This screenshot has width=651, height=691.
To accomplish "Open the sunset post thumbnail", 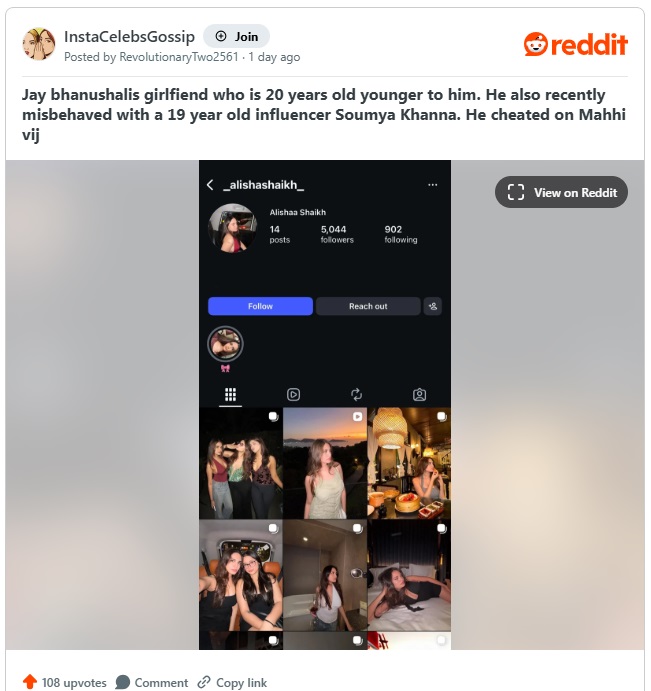I will 325,463.
